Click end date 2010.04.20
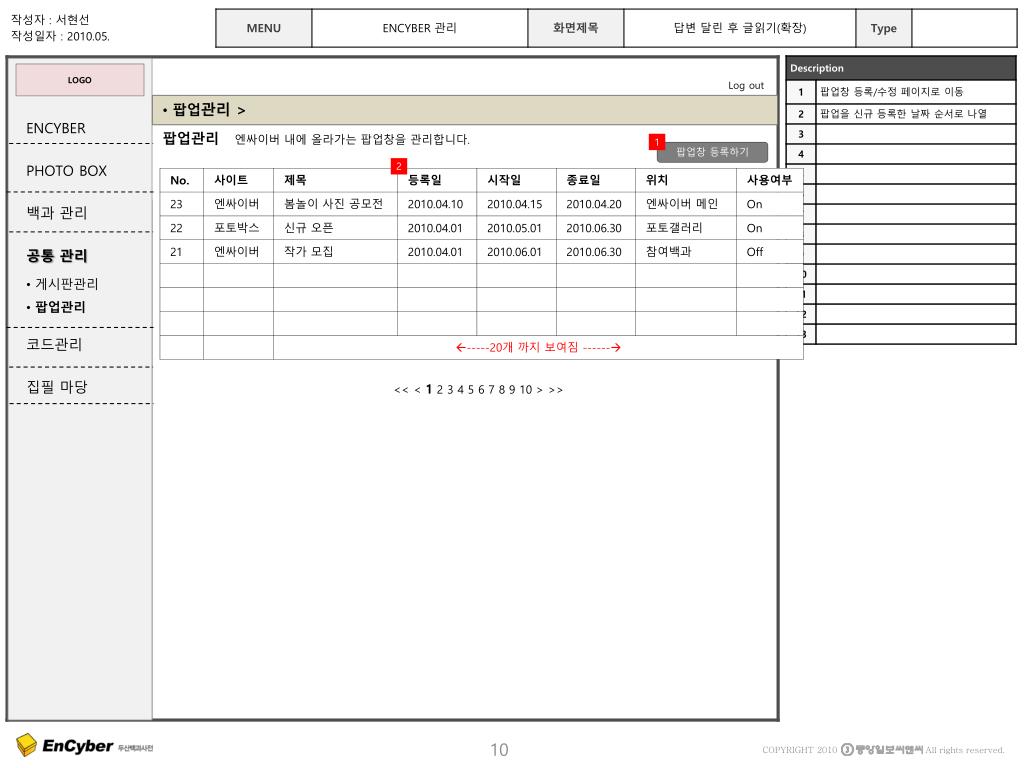Screen dimensions: 1024x768 coord(594,204)
